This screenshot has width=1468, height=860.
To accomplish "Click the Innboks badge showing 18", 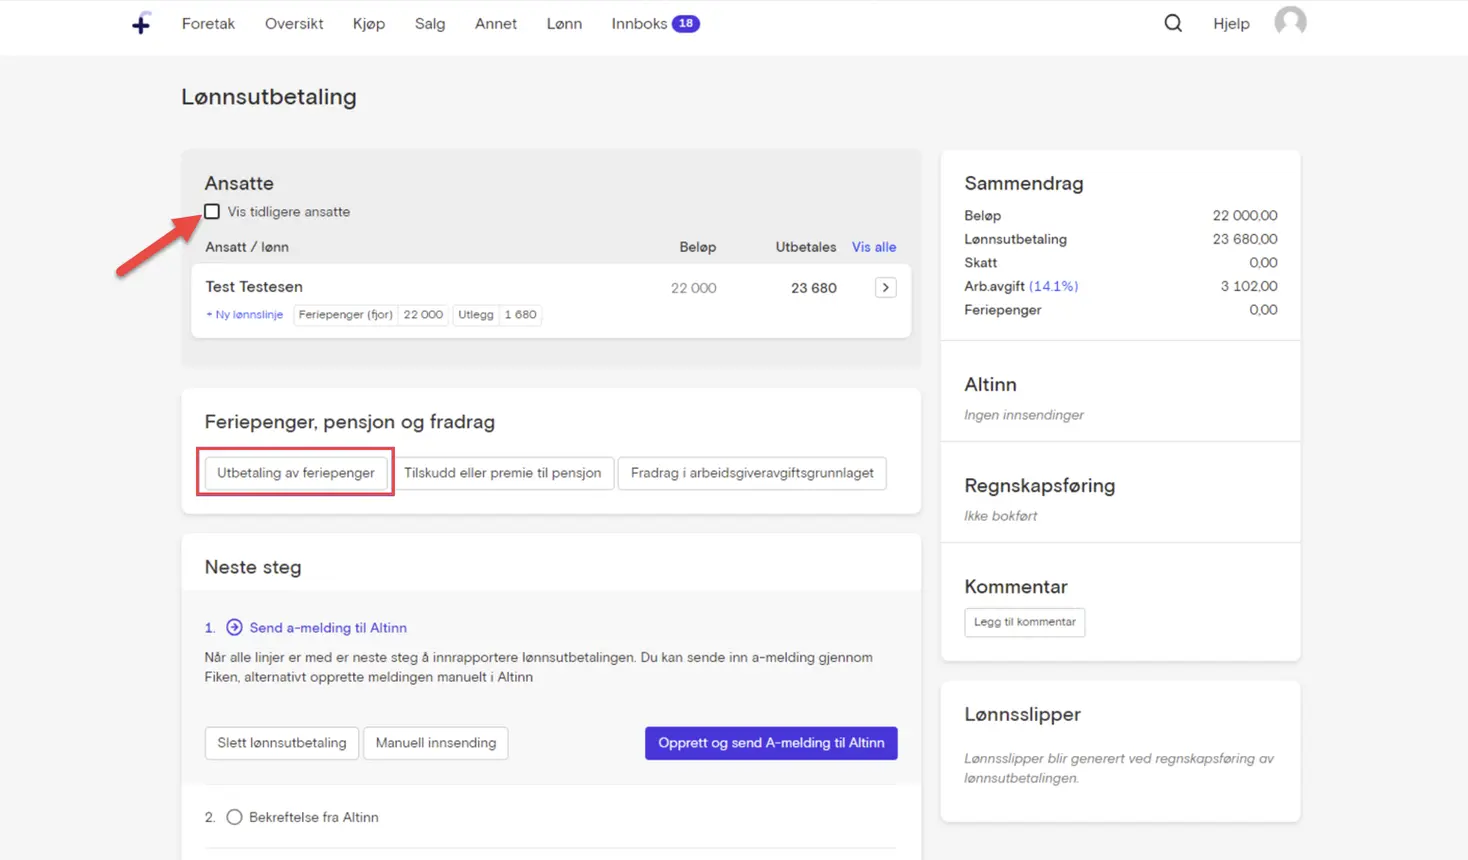I will point(686,23).
